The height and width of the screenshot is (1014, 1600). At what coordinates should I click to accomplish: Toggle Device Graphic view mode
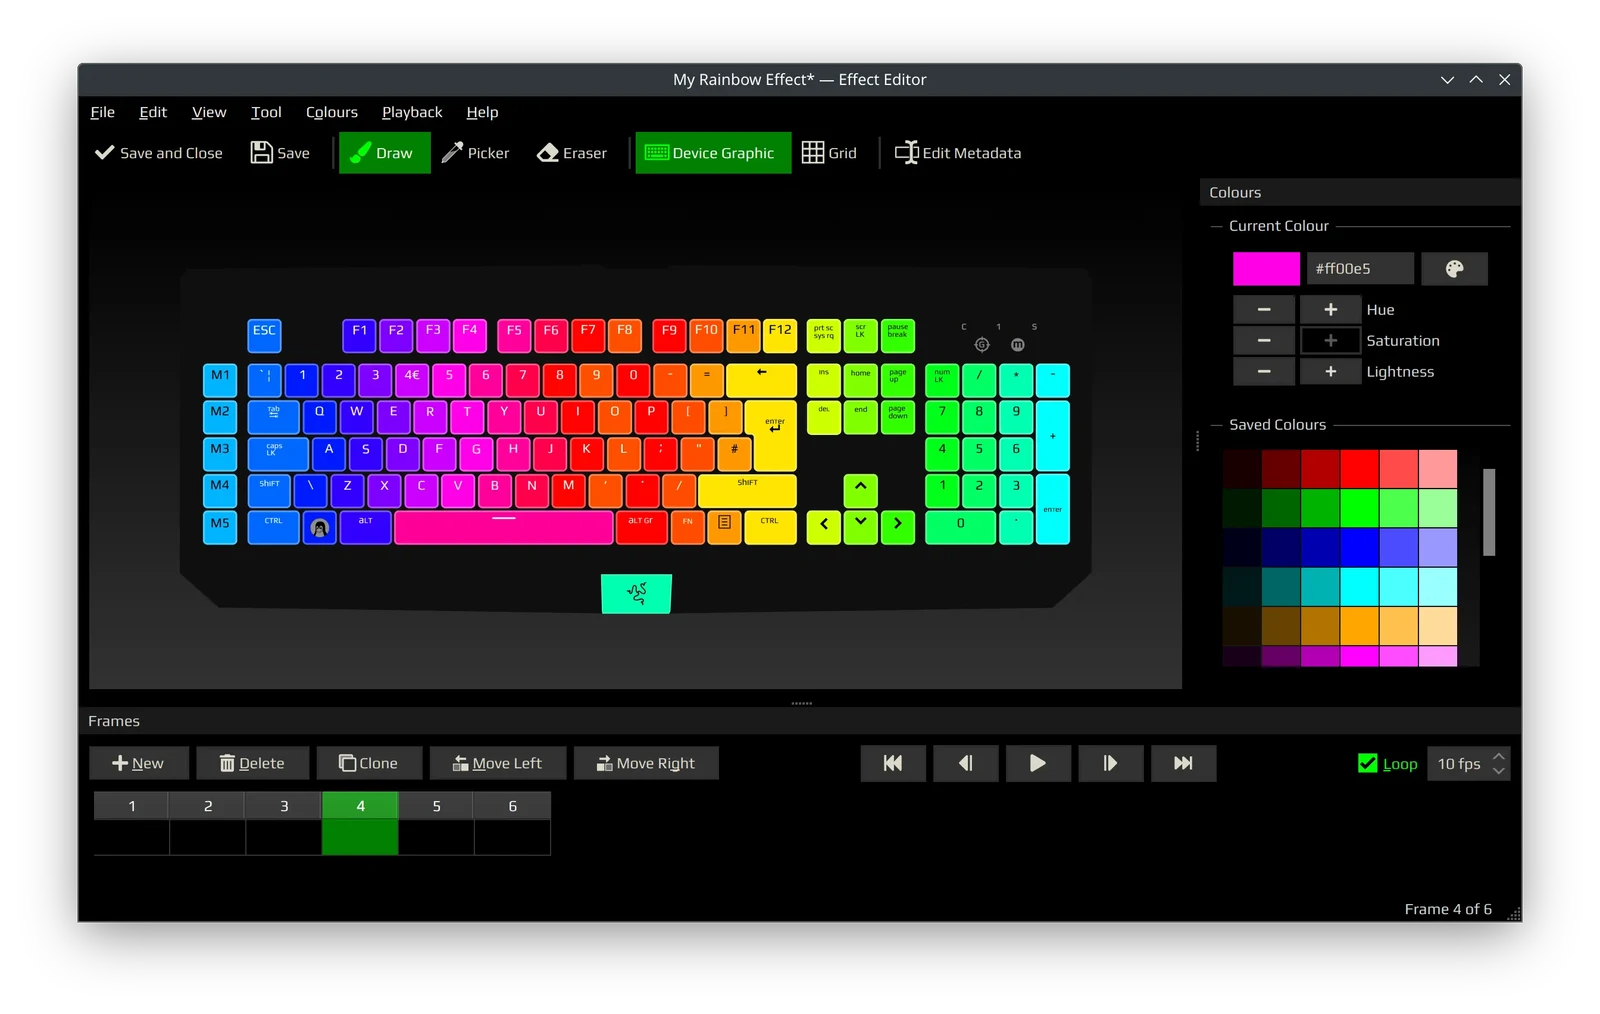(x=713, y=153)
